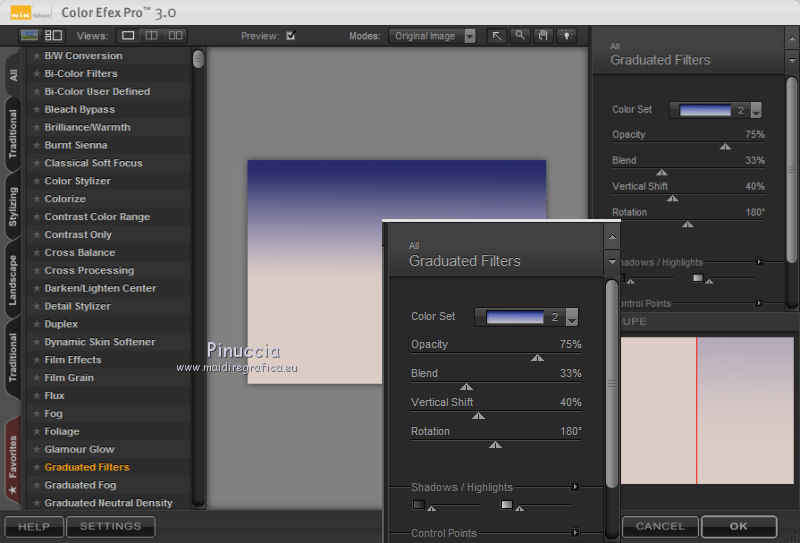Open the Landscape category tab

click(13, 280)
